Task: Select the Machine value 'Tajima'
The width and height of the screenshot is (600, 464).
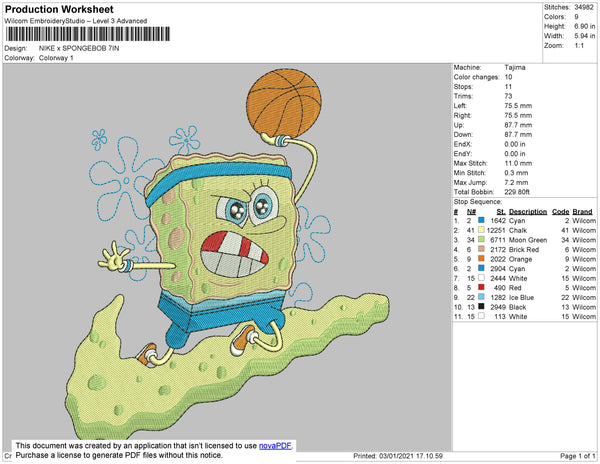Action: pos(515,67)
